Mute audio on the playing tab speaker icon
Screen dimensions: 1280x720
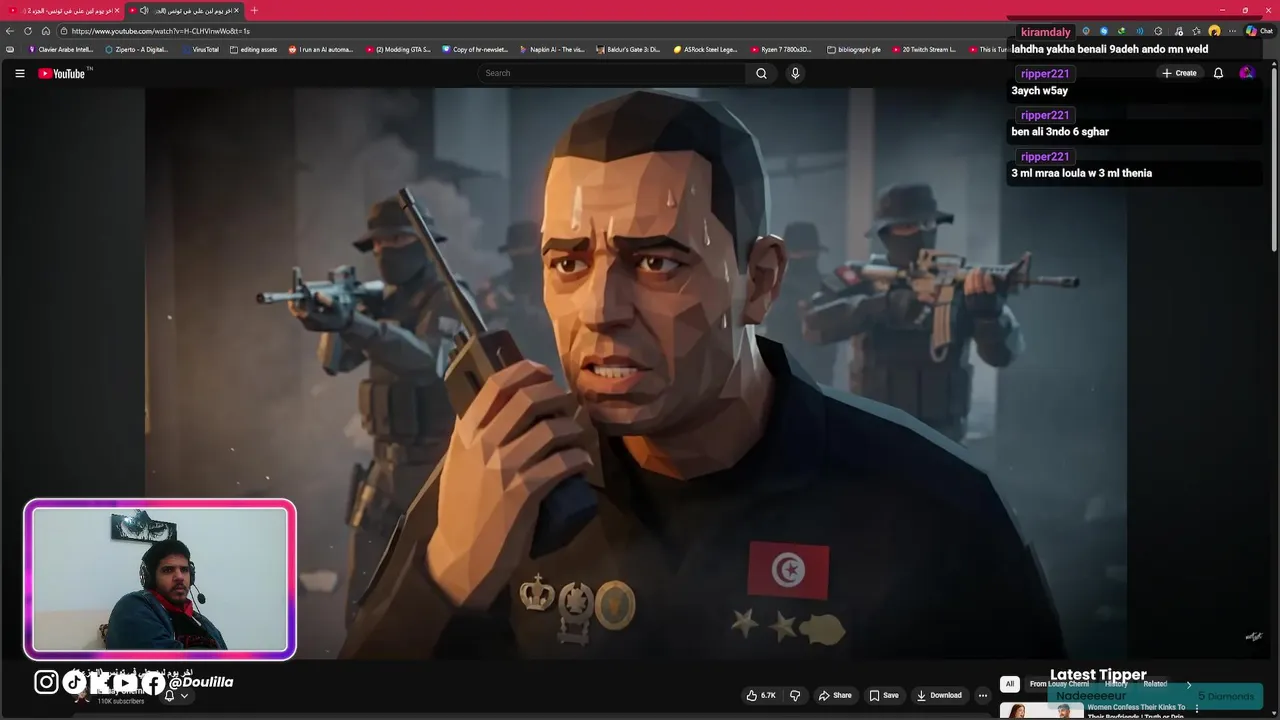[x=145, y=10]
